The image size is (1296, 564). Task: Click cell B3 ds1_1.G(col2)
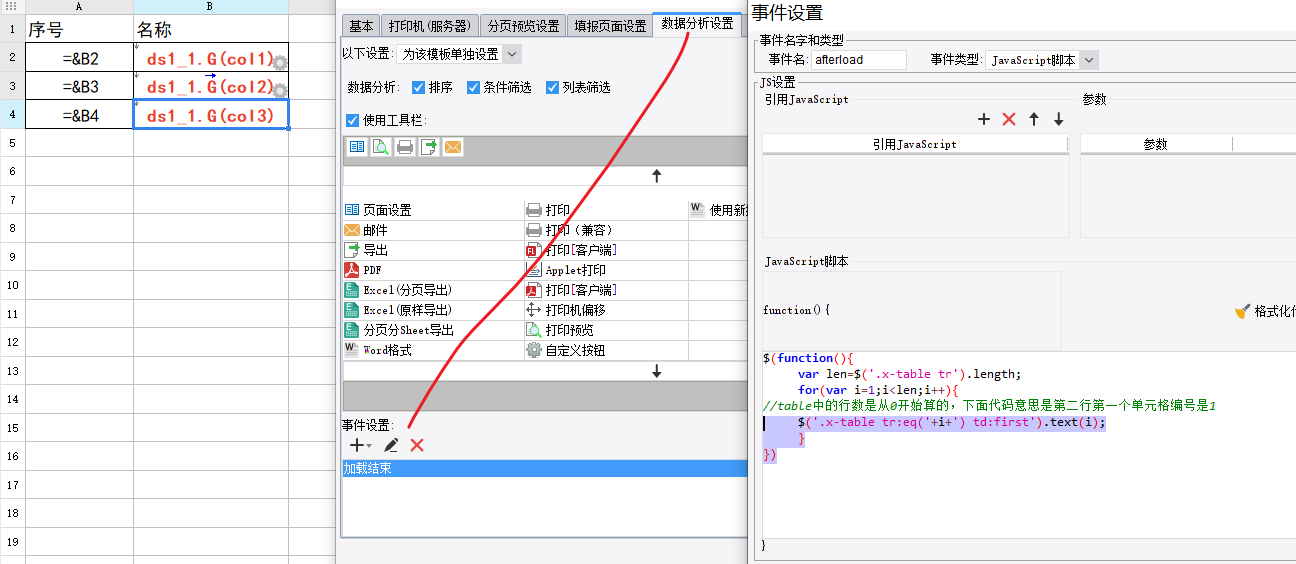tap(210, 87)
